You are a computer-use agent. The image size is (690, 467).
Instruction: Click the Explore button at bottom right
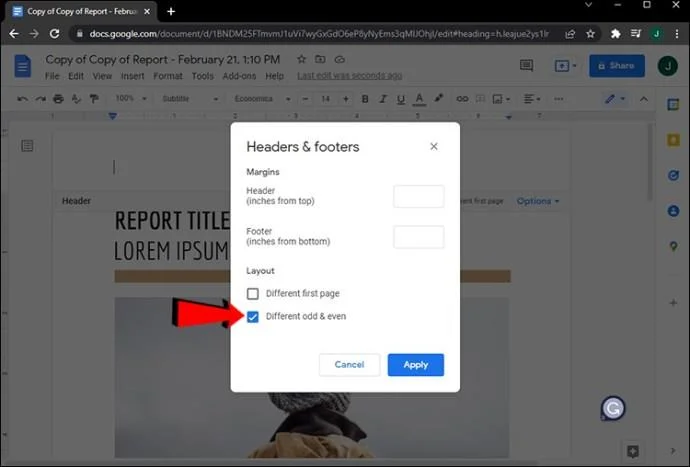[633, 451]
